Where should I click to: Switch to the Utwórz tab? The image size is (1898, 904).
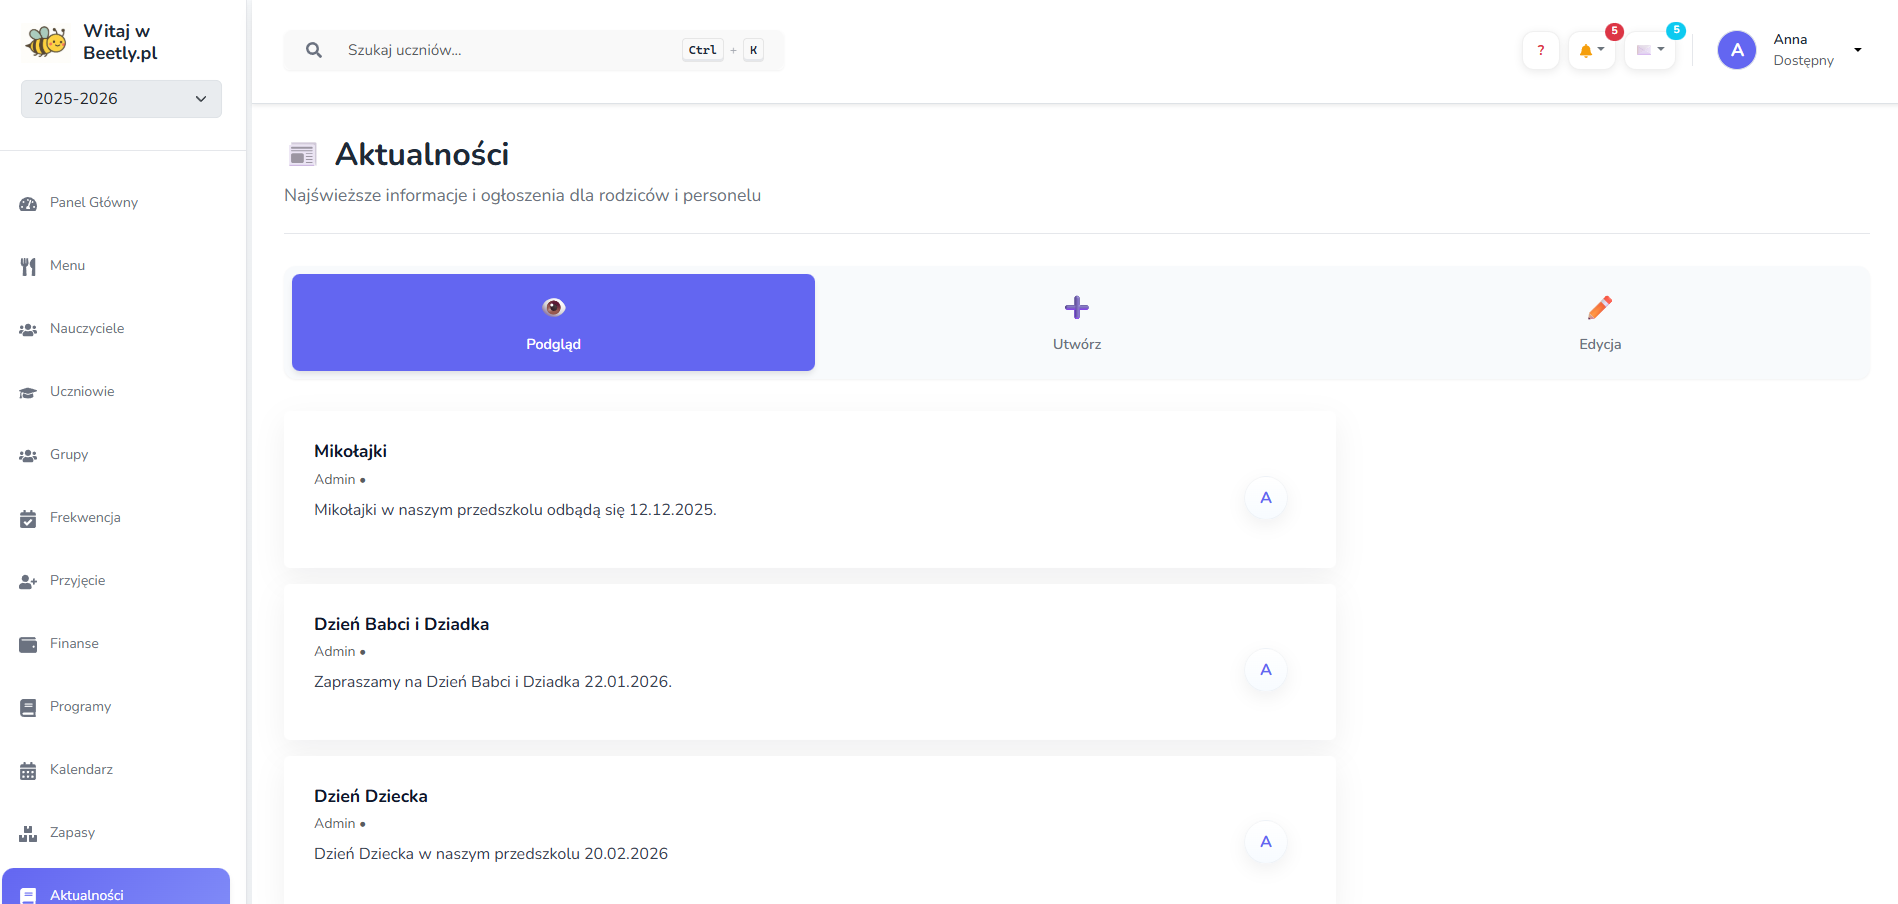point(1076,322)
